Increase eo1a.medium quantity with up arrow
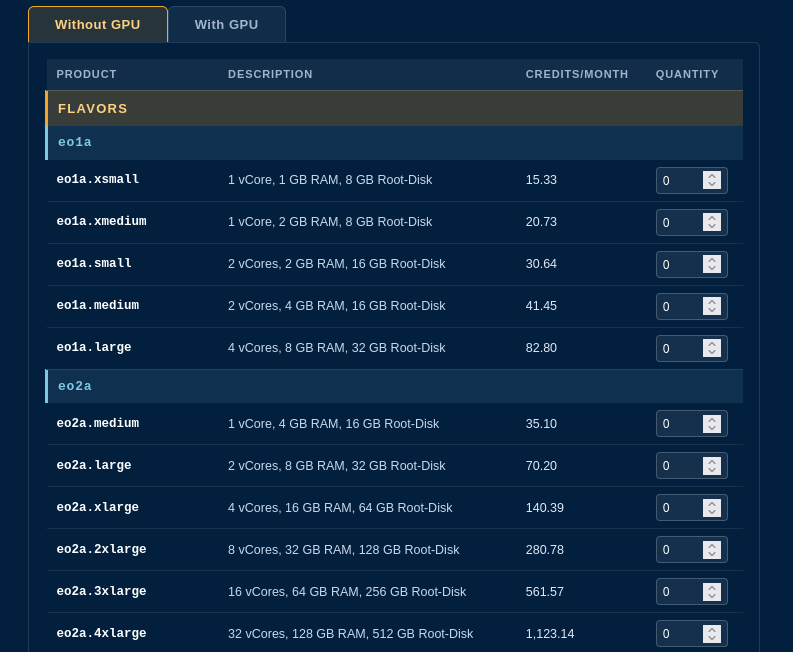 pyautogui.click(x=712, y=302)
